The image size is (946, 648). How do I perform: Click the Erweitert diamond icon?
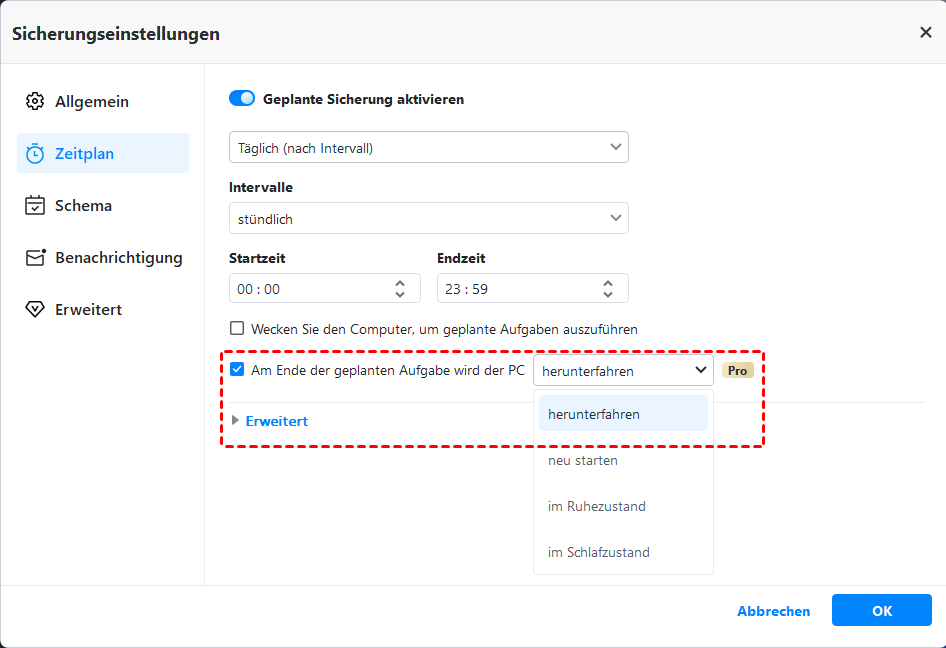[35, 310]
